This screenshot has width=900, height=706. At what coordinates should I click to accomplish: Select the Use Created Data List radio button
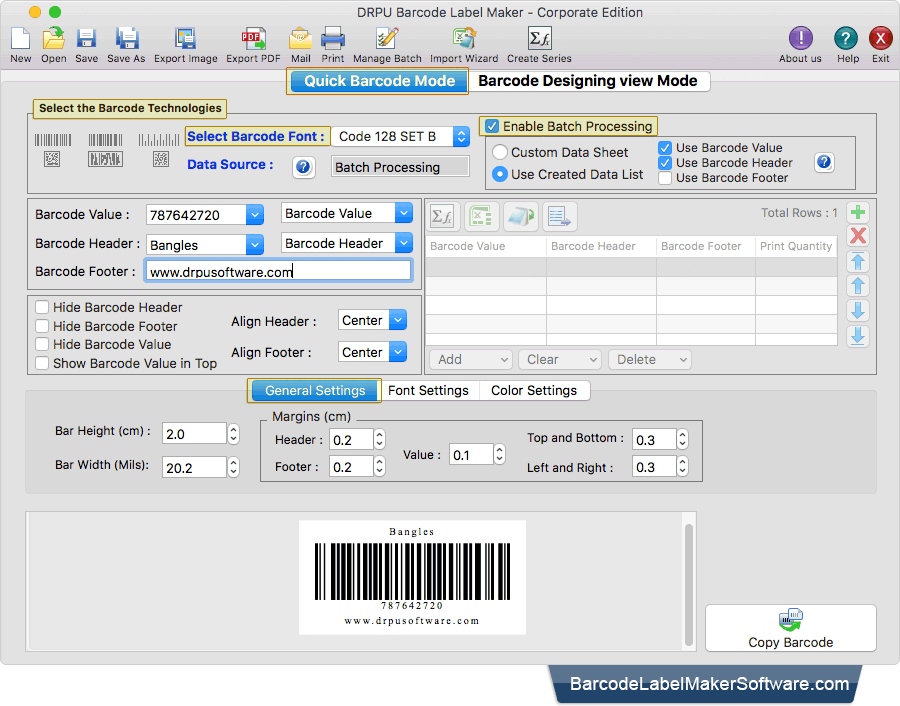pyautogui.click(x=500, y=174)
